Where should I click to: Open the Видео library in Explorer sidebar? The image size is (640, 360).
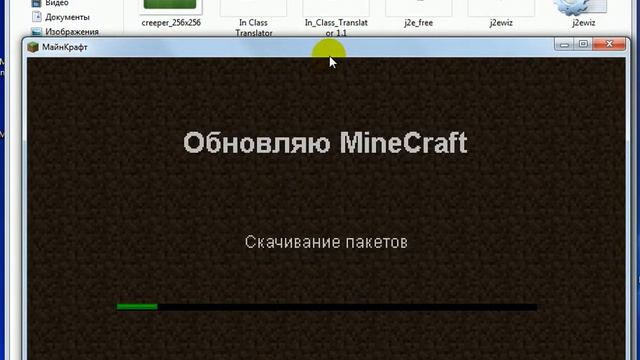pyautogui.click(x=57, y=3)
